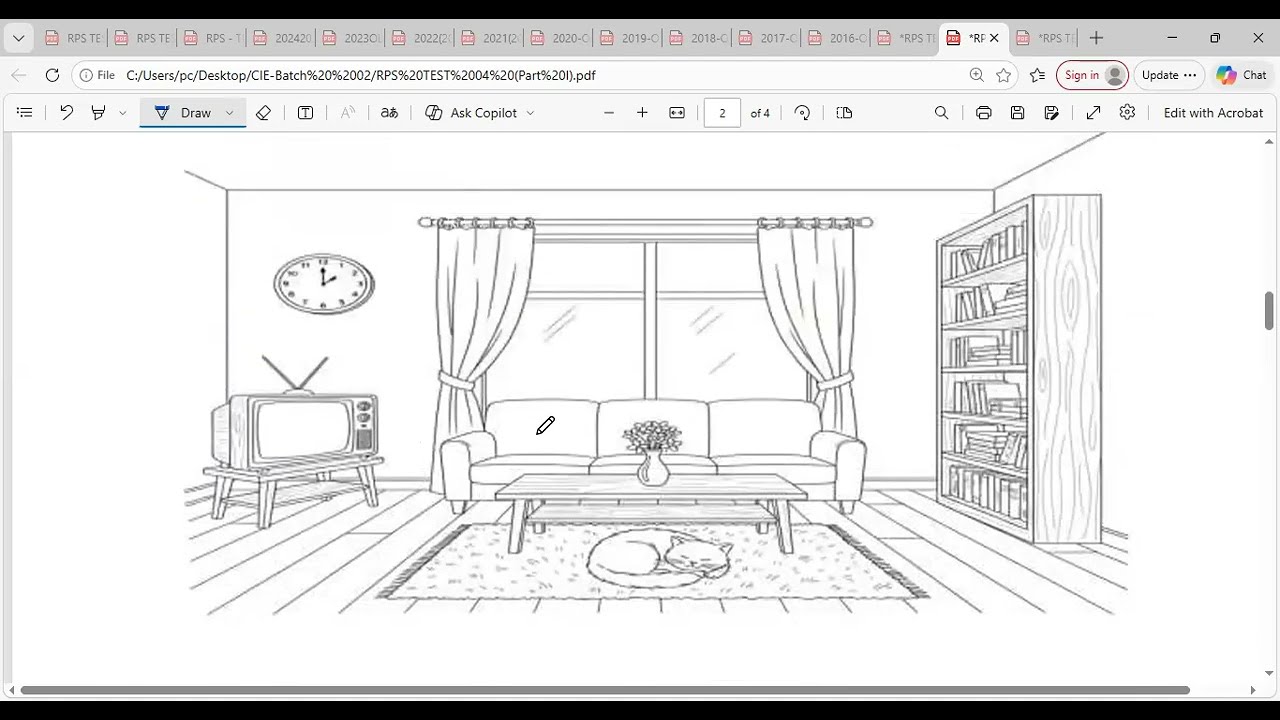The image size is (1280, 720).
Task: Click the Save as icon
Action: [1052, 113]
